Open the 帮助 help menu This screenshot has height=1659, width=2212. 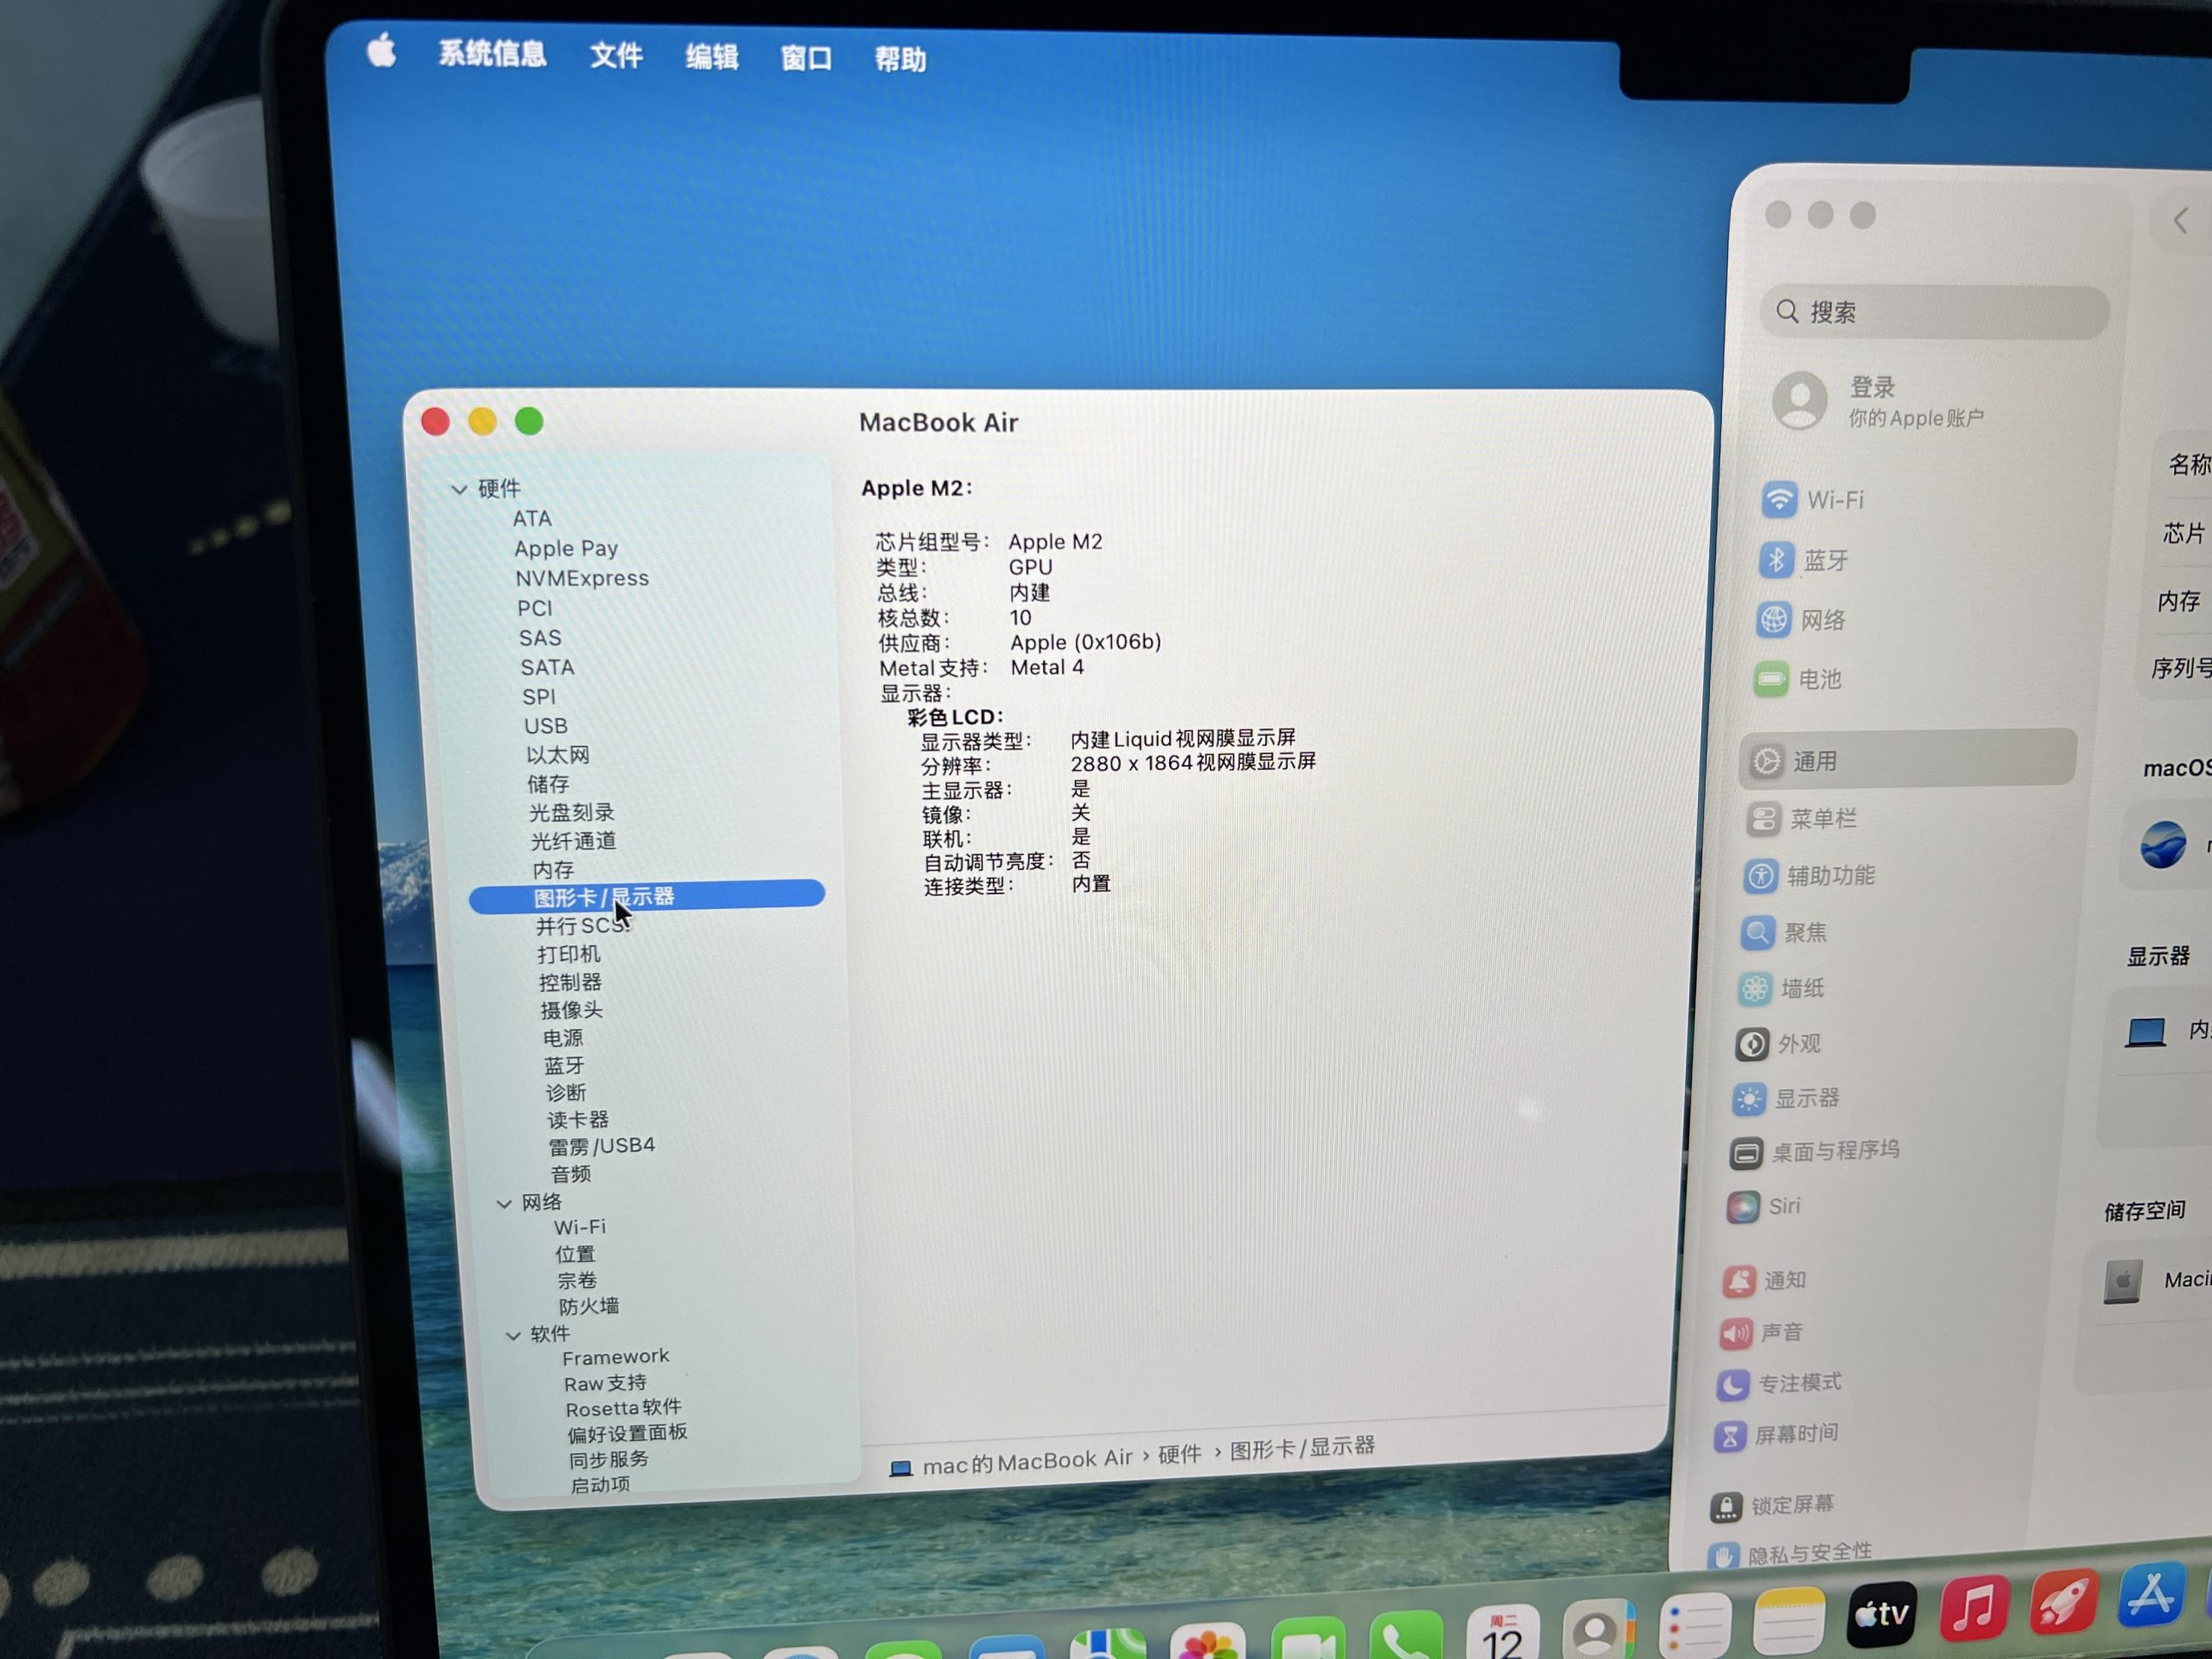coord(900,59)
